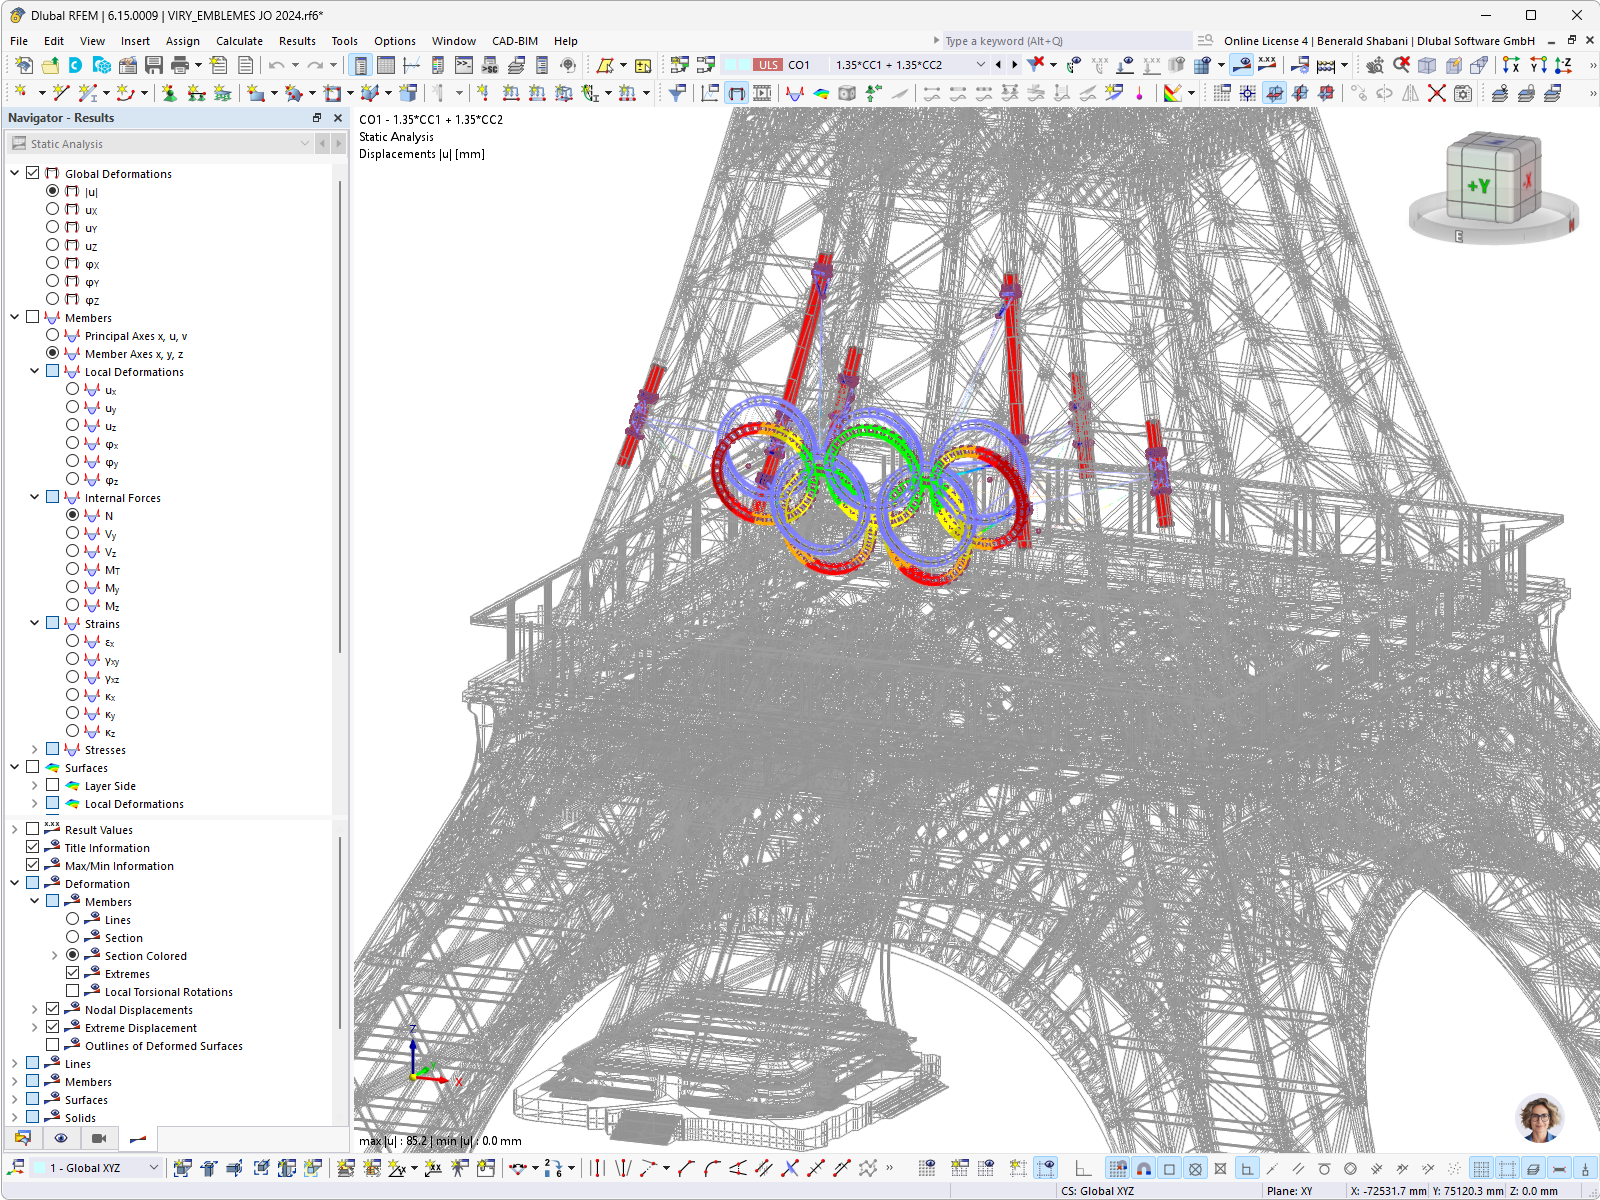
Task: Go to next load case arrow
Action: (x=1014, y=65)
